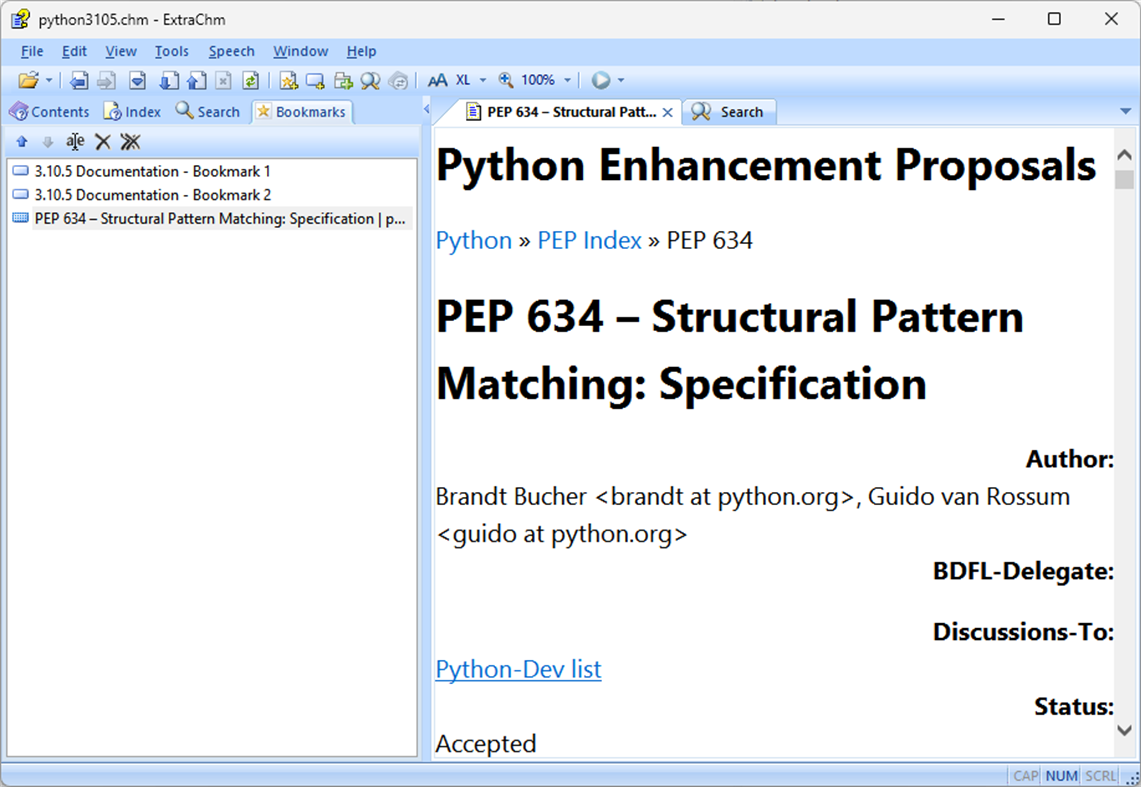Click the scrollbar down arrow in document
1141x787 pixels.
(1124, 730)
